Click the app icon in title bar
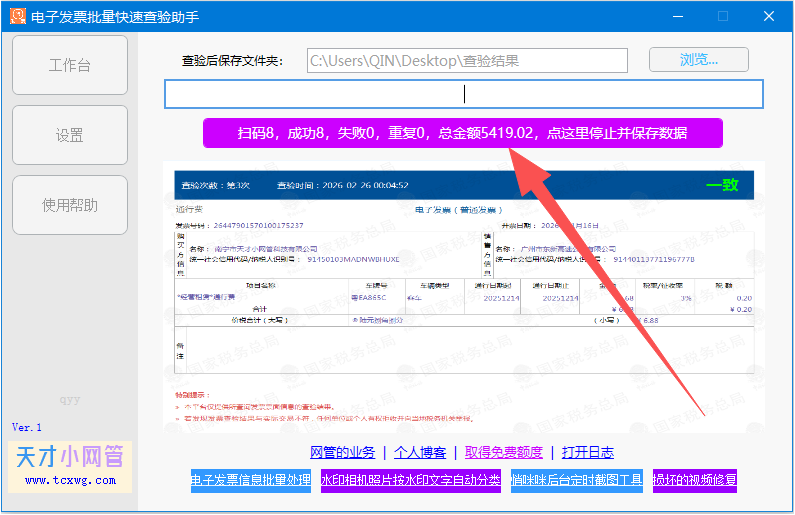Screen dimensions: 795x515 pos(17,16)
